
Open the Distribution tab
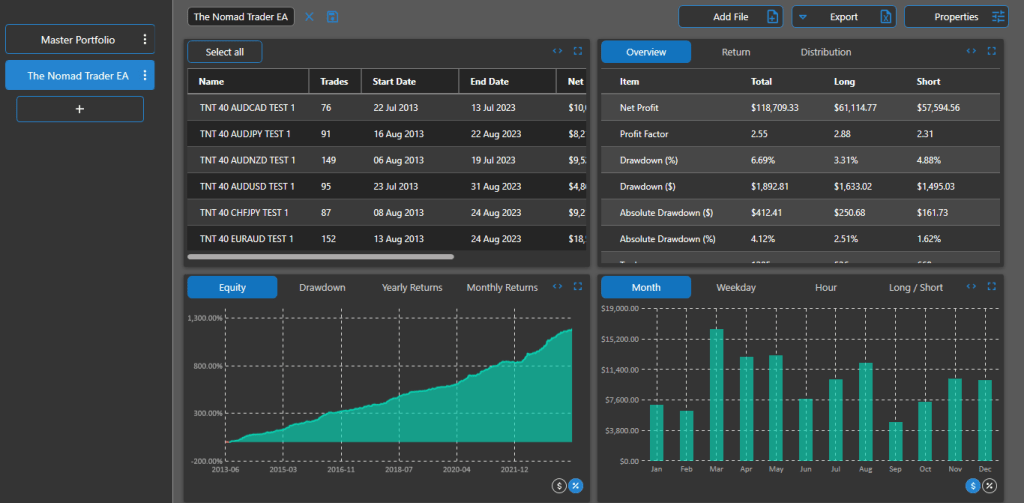(825, 52)
